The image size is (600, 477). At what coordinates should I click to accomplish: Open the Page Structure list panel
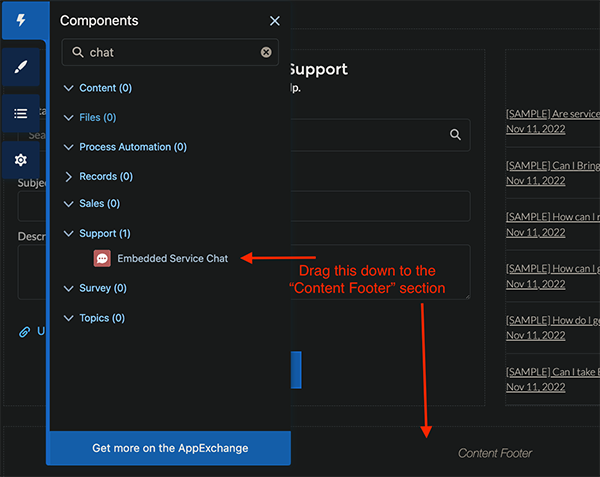pos(21,114)
